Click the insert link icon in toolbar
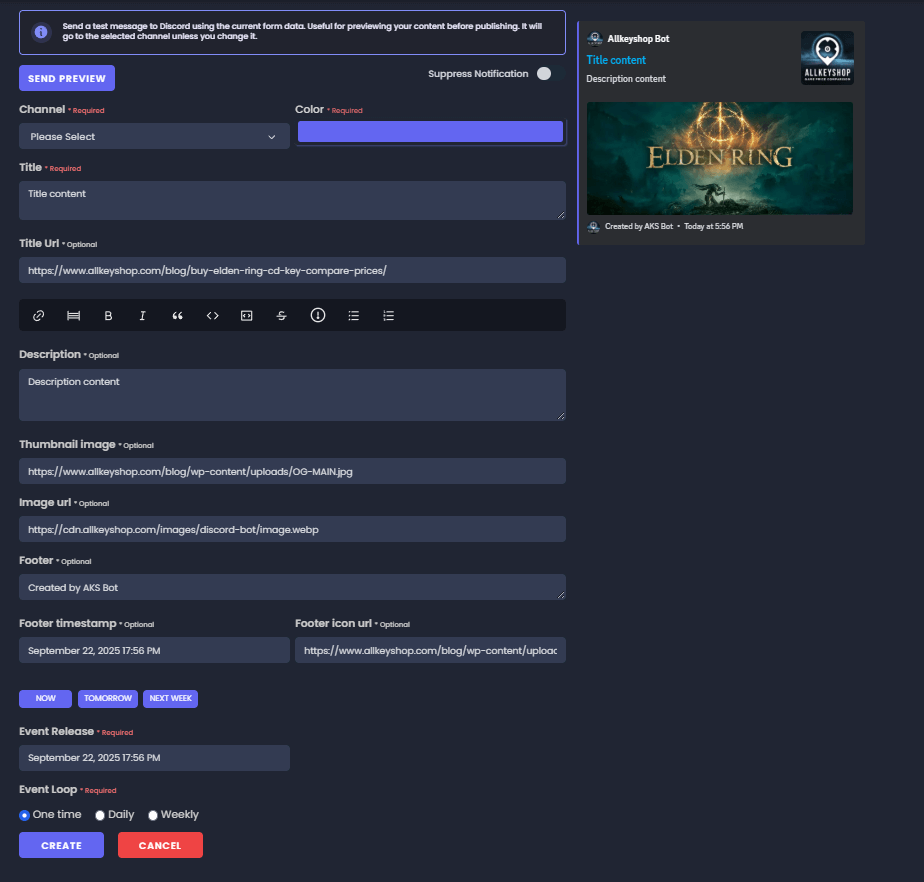 [x=39, y=315]
